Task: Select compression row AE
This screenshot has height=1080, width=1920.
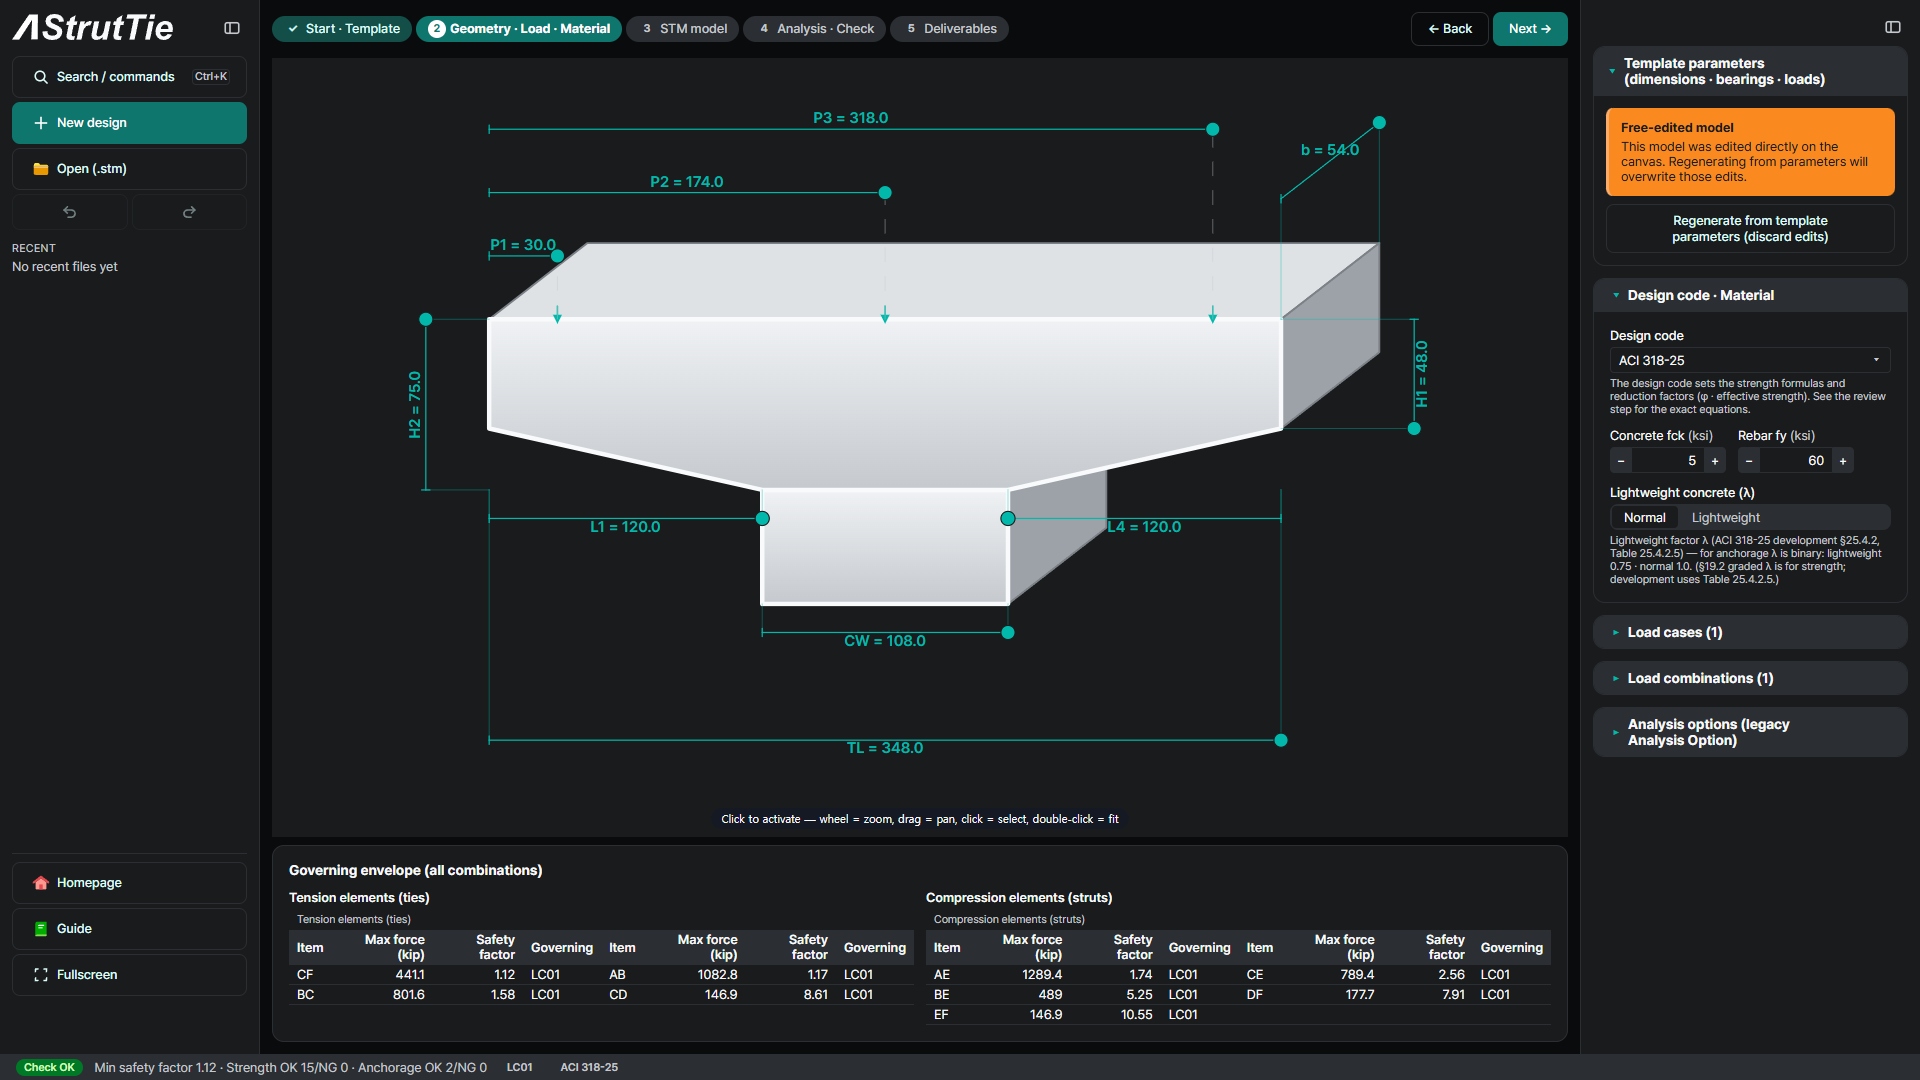Action: pos(1082,975)
